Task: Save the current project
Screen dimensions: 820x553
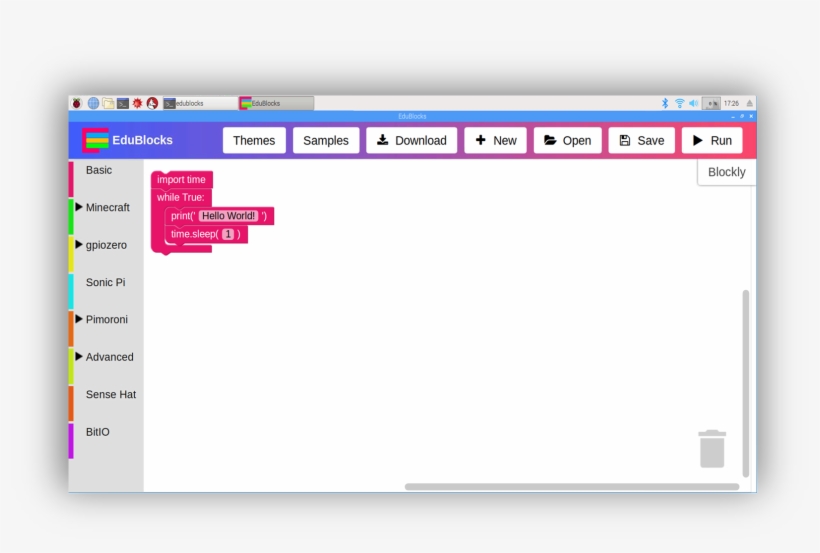Action: pyautogui.click(x=641, y=140)
